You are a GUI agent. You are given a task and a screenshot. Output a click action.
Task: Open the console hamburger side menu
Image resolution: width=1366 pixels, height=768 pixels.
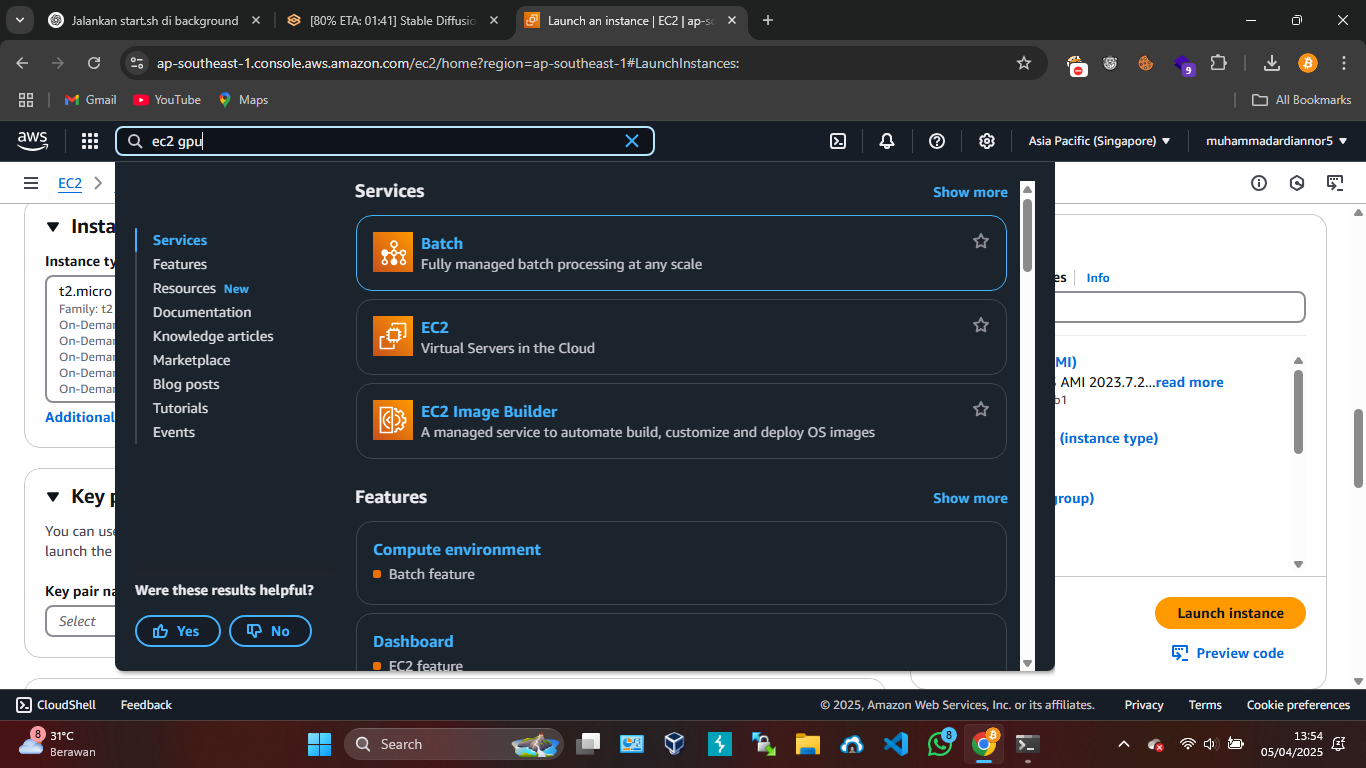[x=32, y=183]
